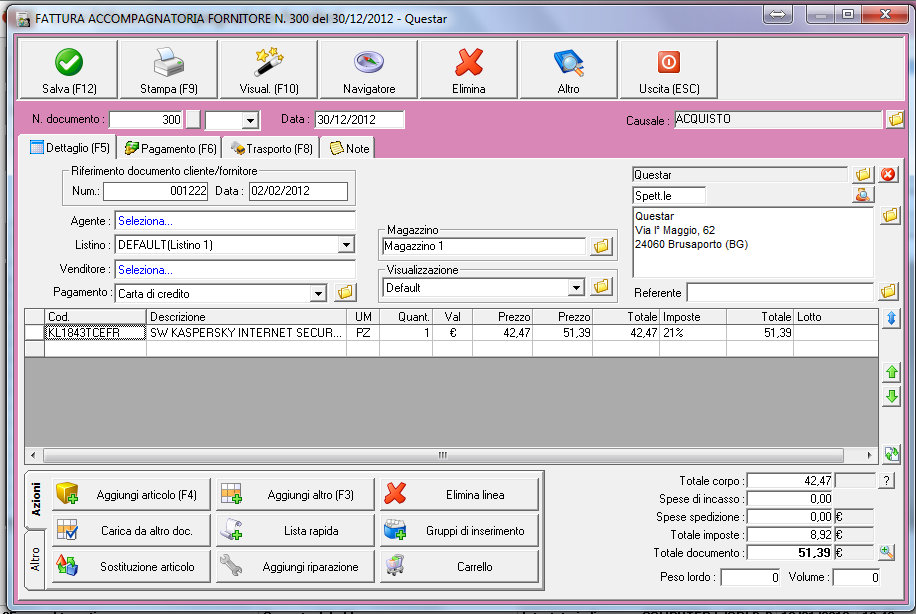Move the selected row up with the green arrow

891,372
